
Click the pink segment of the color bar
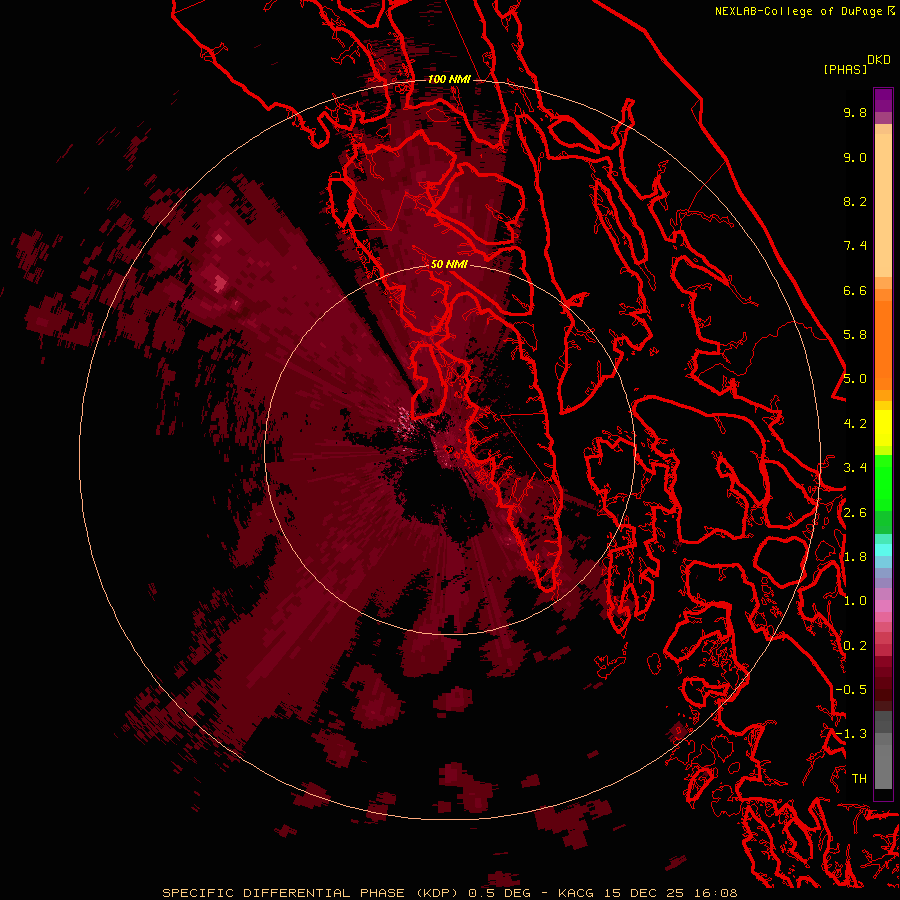883,606
